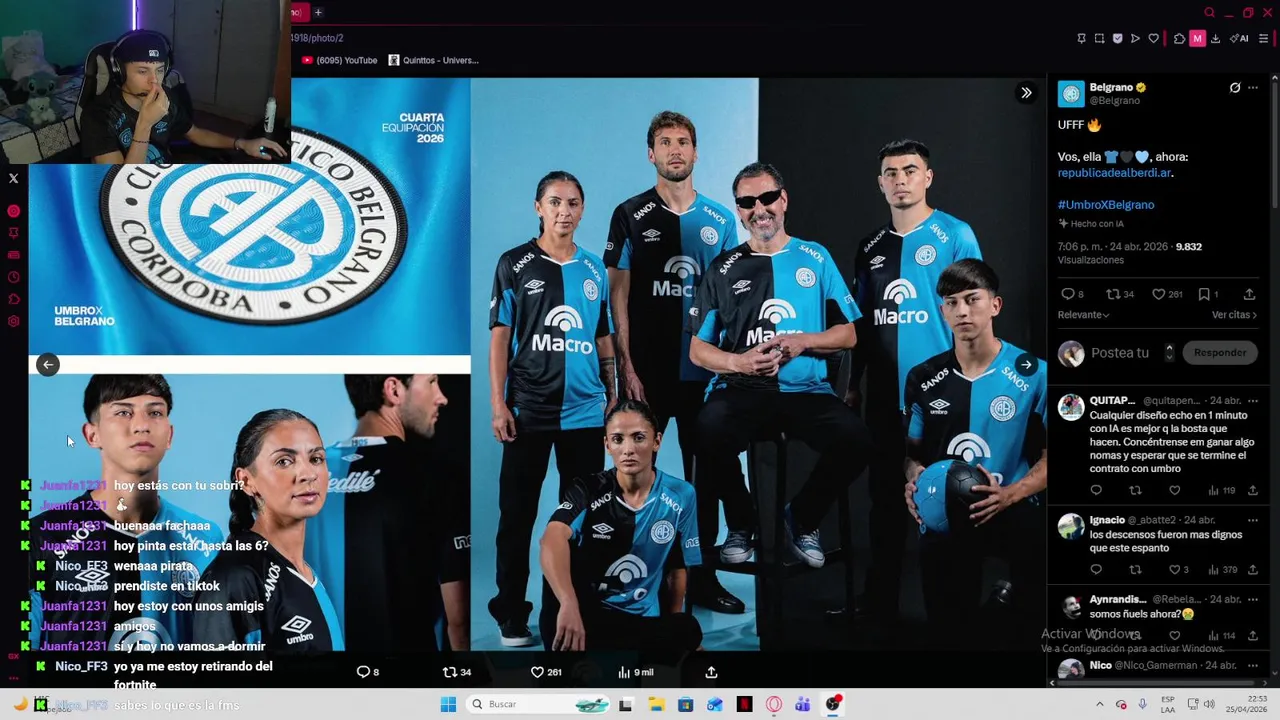
Task: Click the Responder button
Action: (1220, 352)
